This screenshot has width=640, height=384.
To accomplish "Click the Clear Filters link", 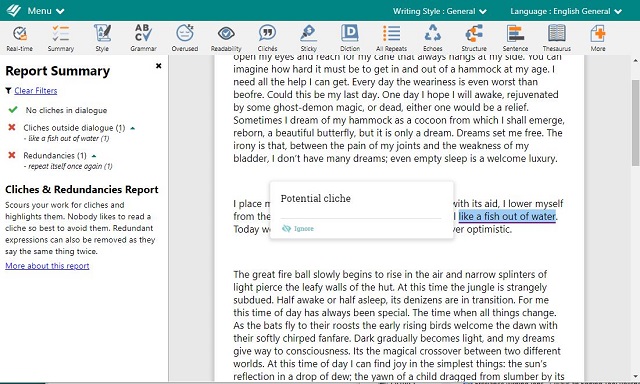I will tap(36, 91).
